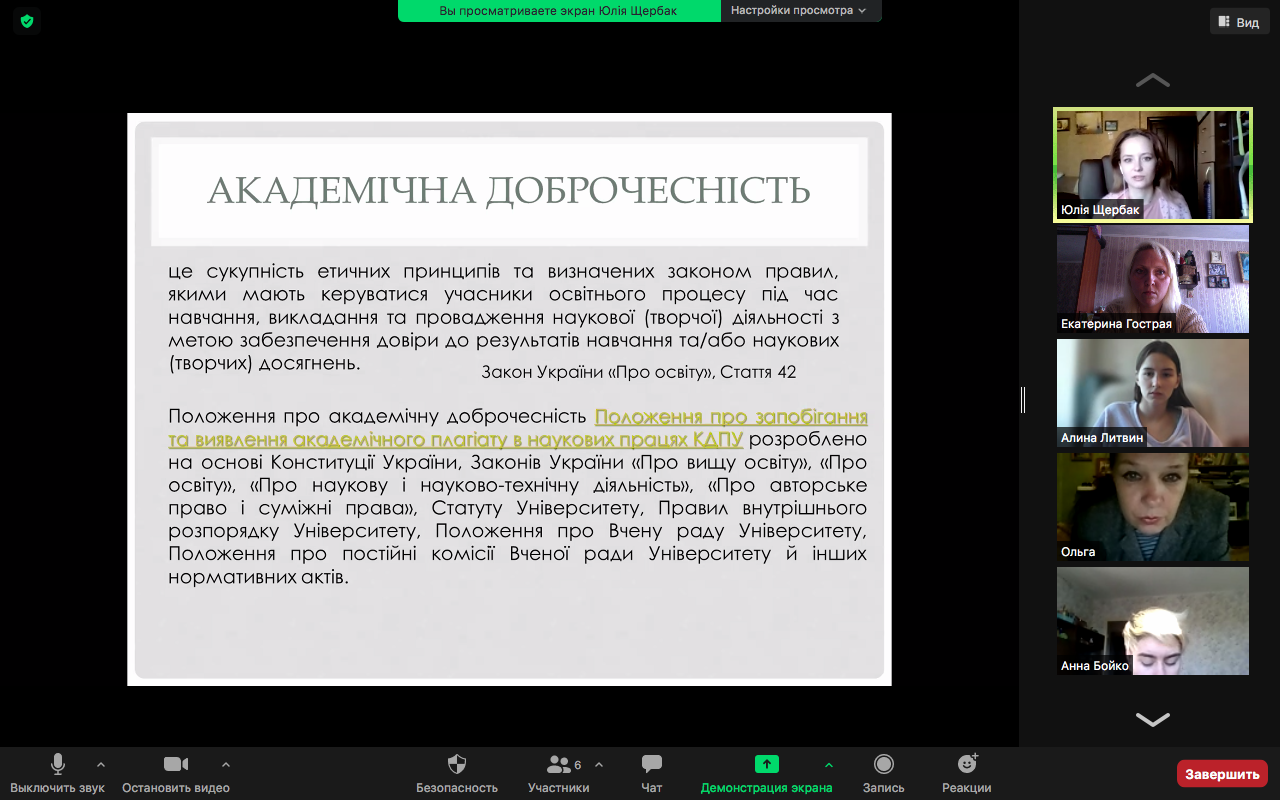Viewport: 1280px width, 800px height.
Task: Mute the microphone via Выключить звук
Action: pyautogui.click(x=57, y=772)
